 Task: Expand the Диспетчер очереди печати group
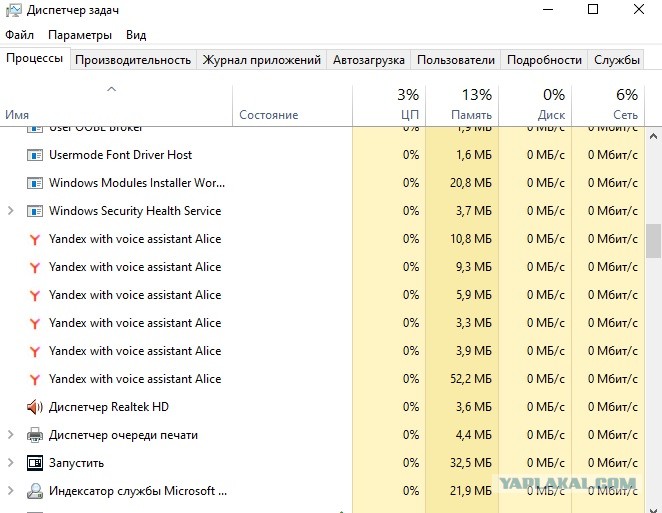click(x=11, y=435)
